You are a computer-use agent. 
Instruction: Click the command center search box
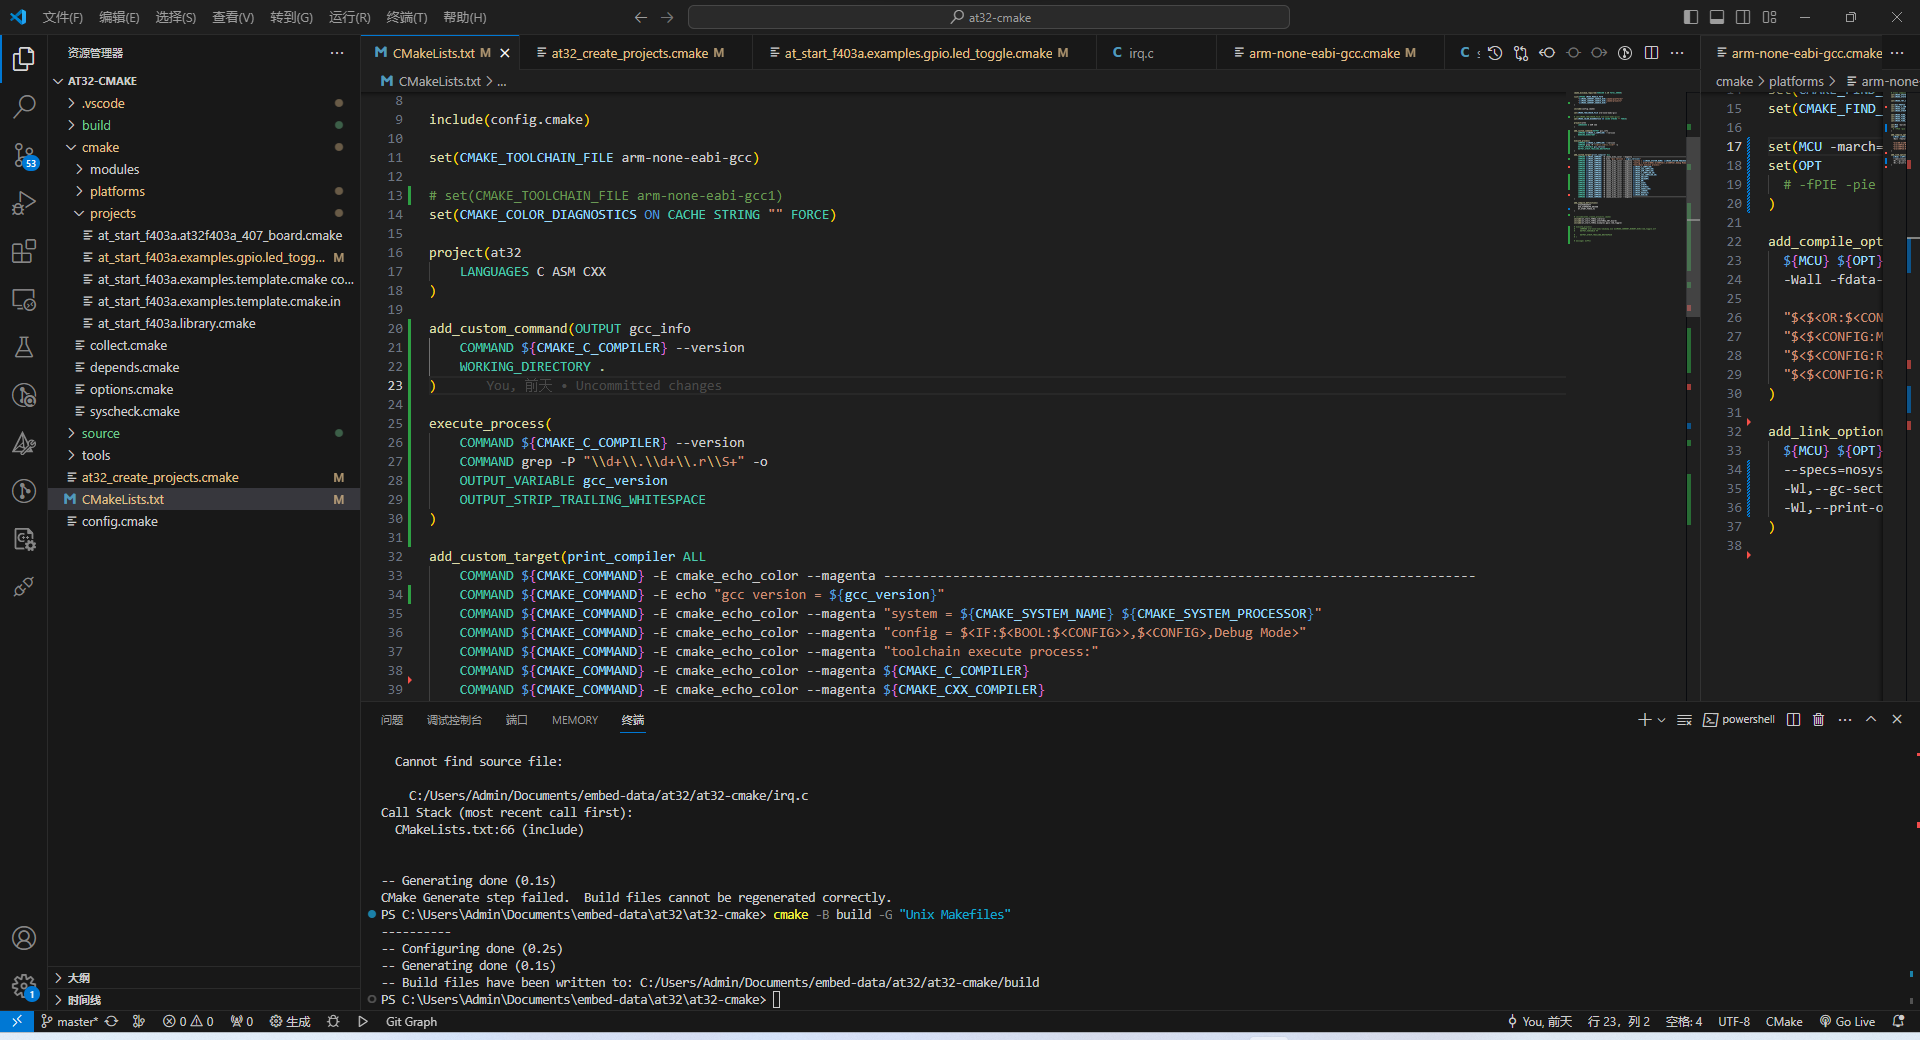tap(989, 17)
